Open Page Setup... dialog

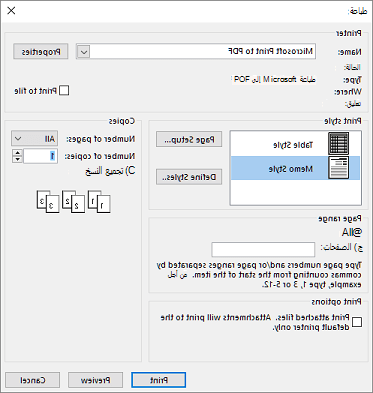[x=189, y=139]
